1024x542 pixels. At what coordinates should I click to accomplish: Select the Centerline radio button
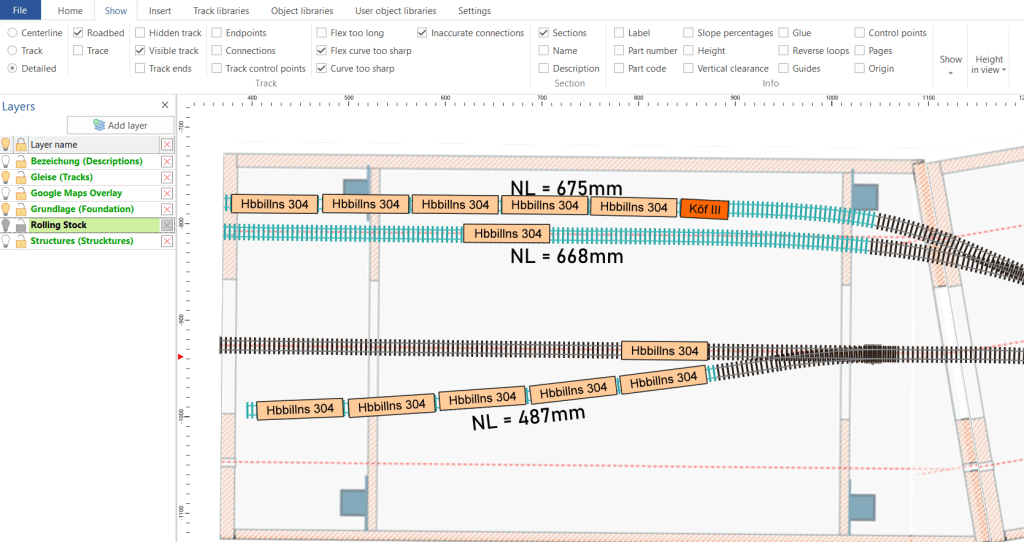(12, 33)
